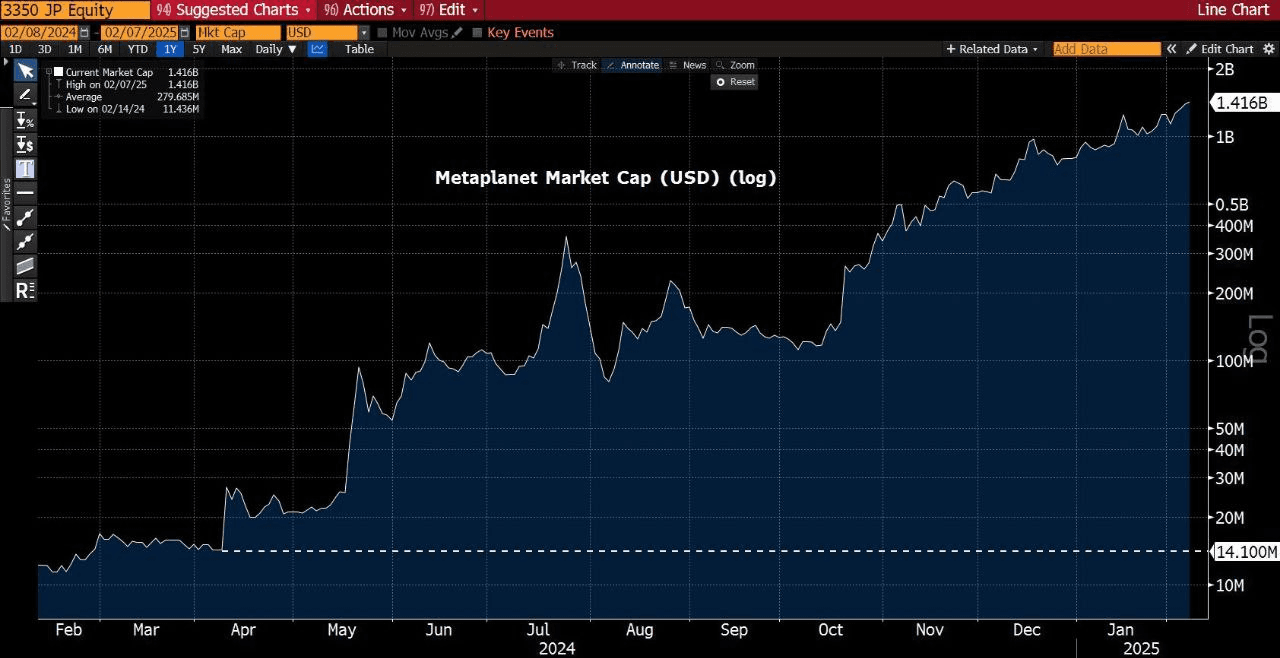Image resolution: width=1280 pixels, height=658 pixels.
Task: Choose the pencil drawing tool
Action: (x=25, y=95)
